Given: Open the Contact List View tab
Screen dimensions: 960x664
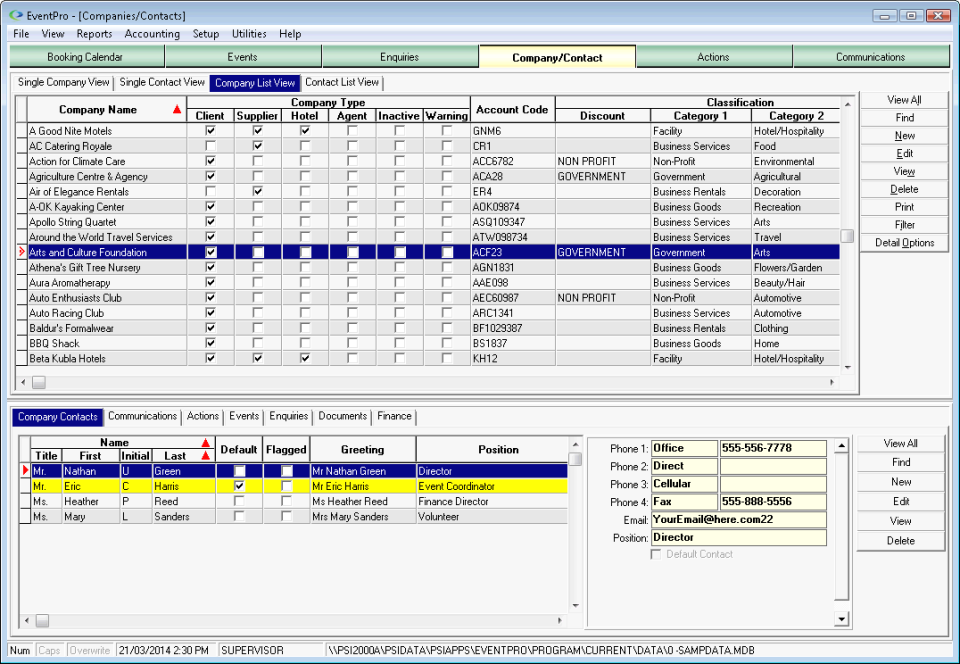Looking at the screenshot, I should pyautogui.click(x=342, y=82).
